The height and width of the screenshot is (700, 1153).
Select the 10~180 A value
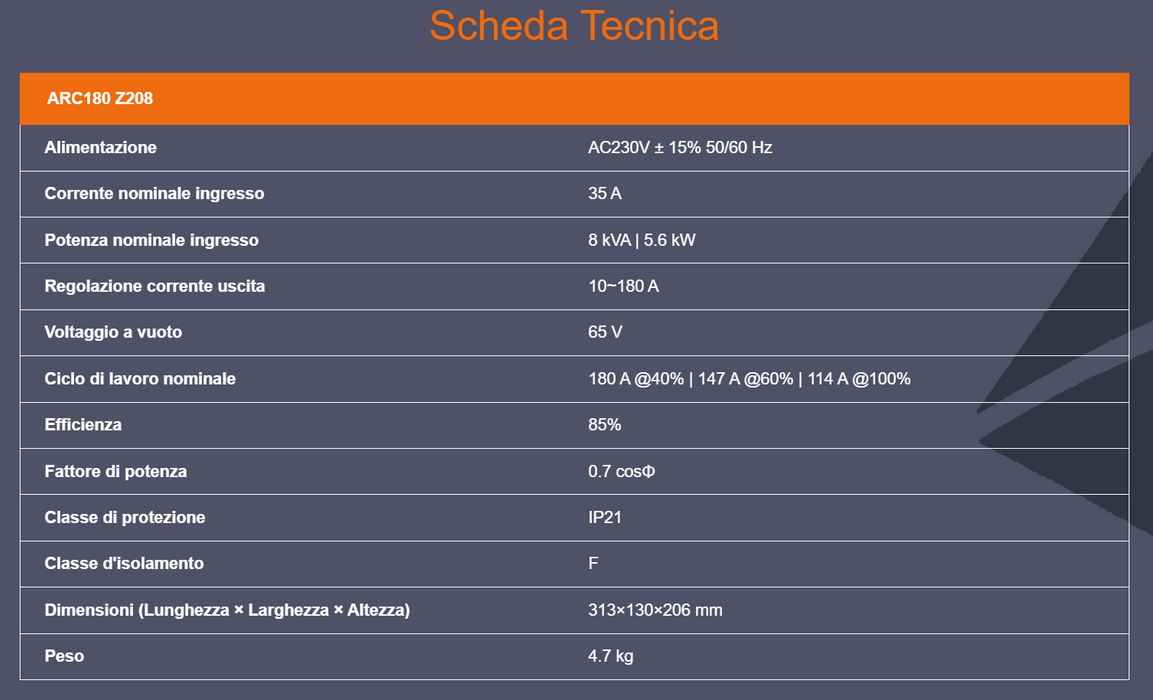coord(624,286)
